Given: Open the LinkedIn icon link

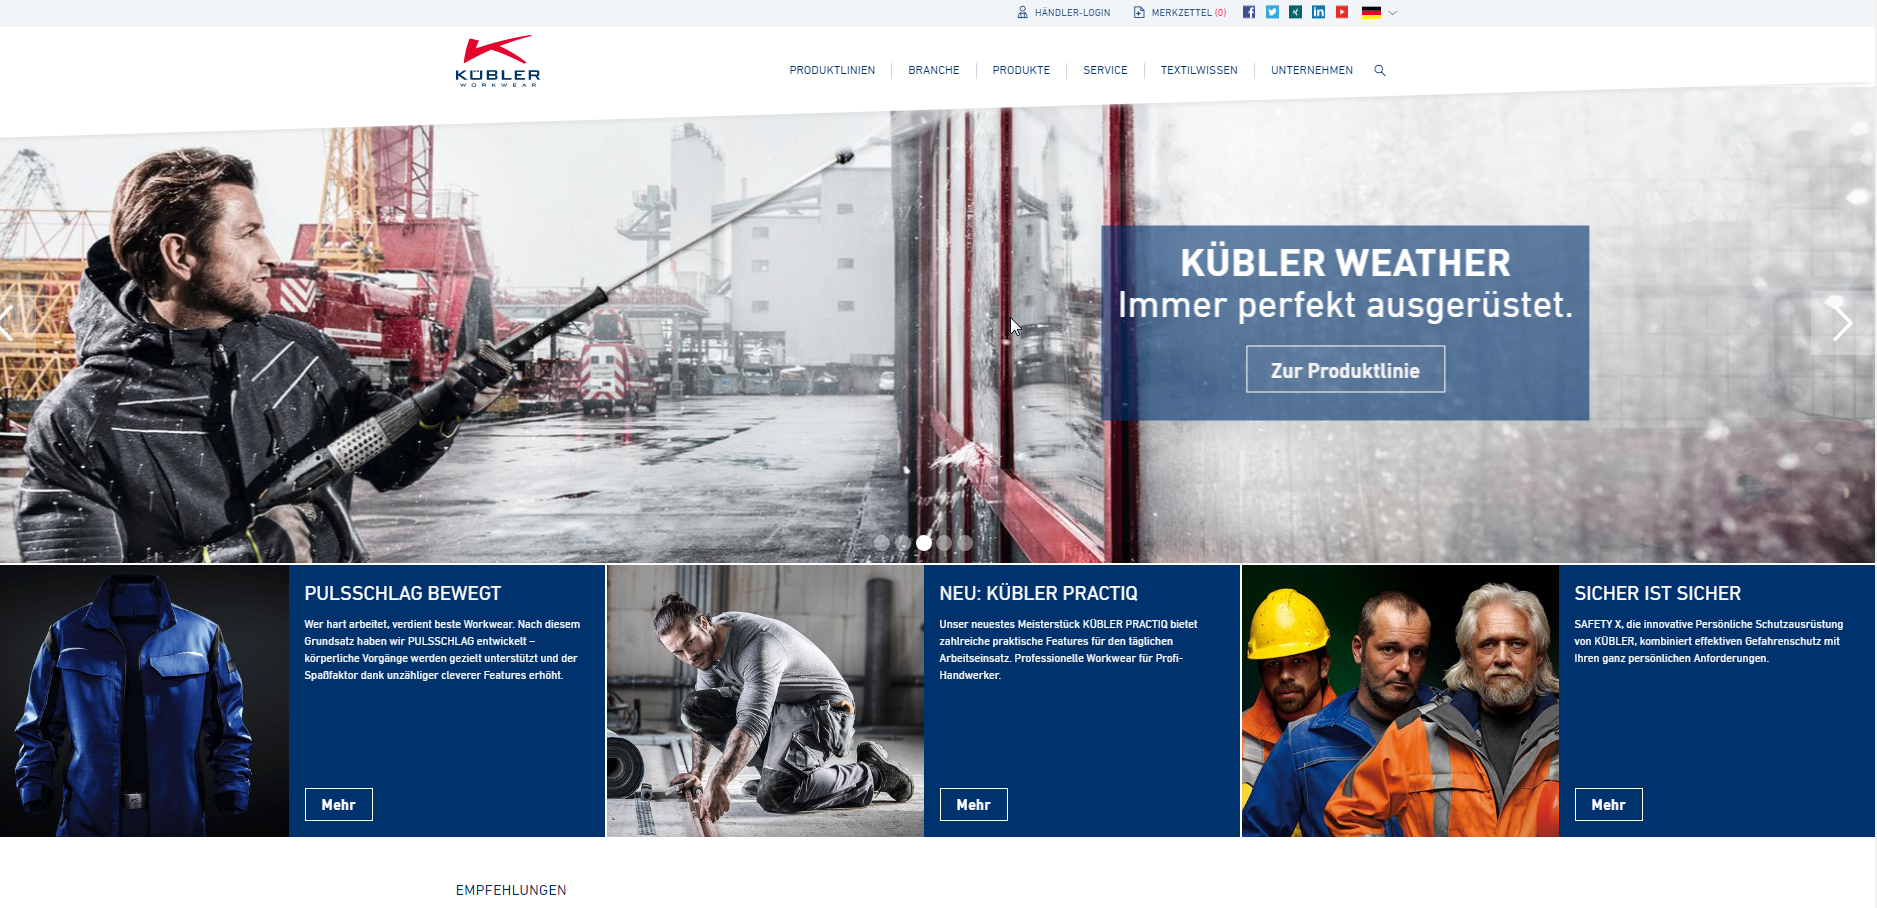Looking at the screenshot, I should 1318,12.
